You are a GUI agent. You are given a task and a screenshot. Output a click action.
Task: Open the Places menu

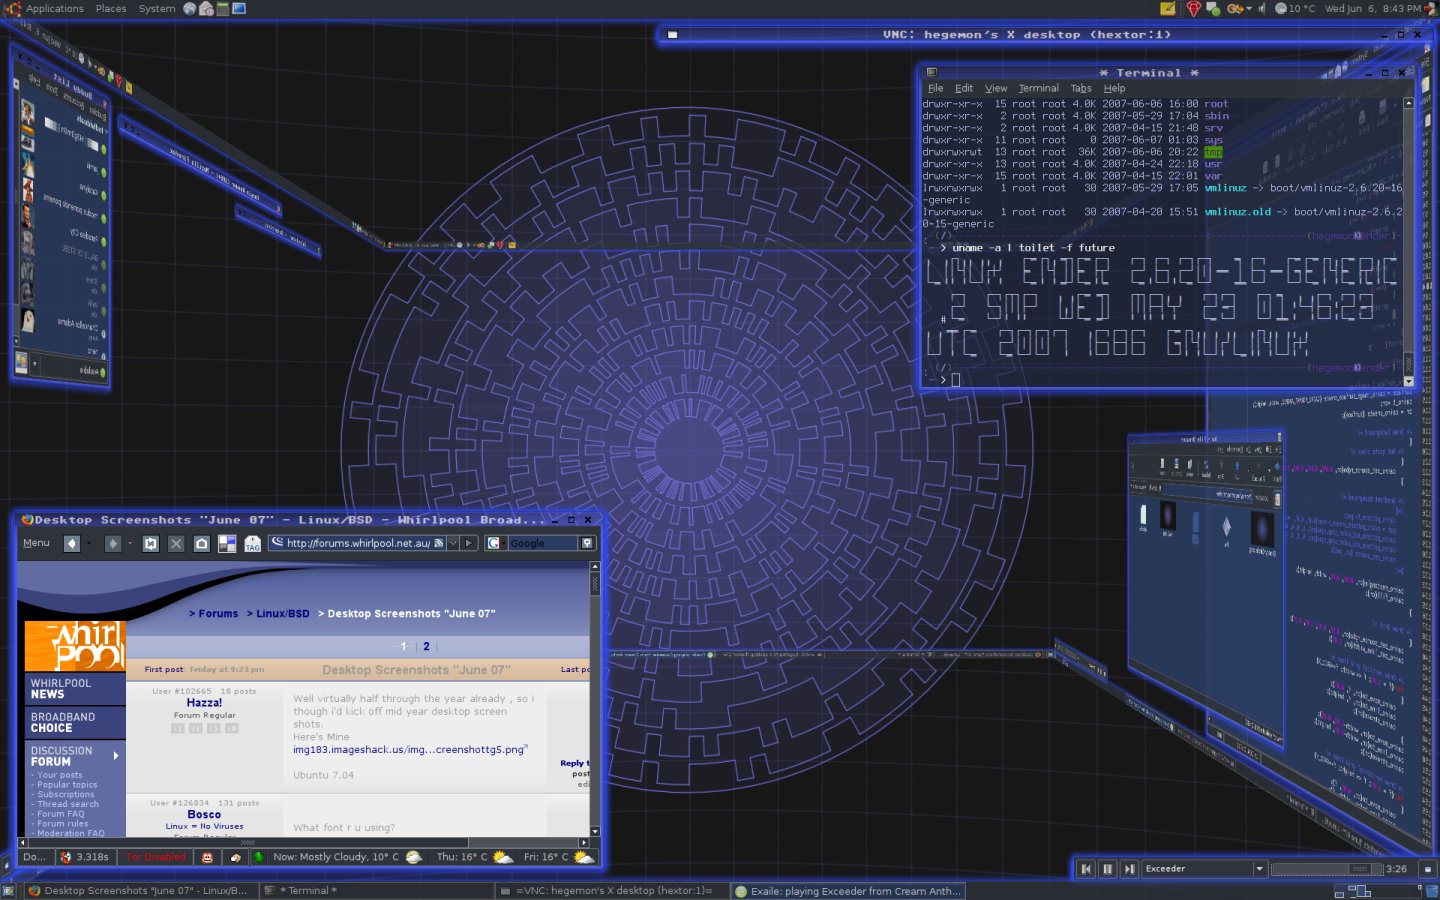[111, 8]
